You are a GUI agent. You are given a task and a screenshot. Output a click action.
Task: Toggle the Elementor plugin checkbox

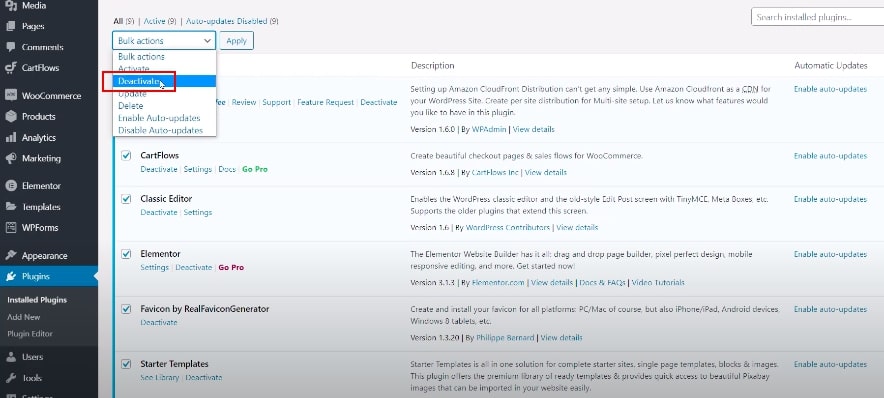pyautogui.click(x=126, y=254)
